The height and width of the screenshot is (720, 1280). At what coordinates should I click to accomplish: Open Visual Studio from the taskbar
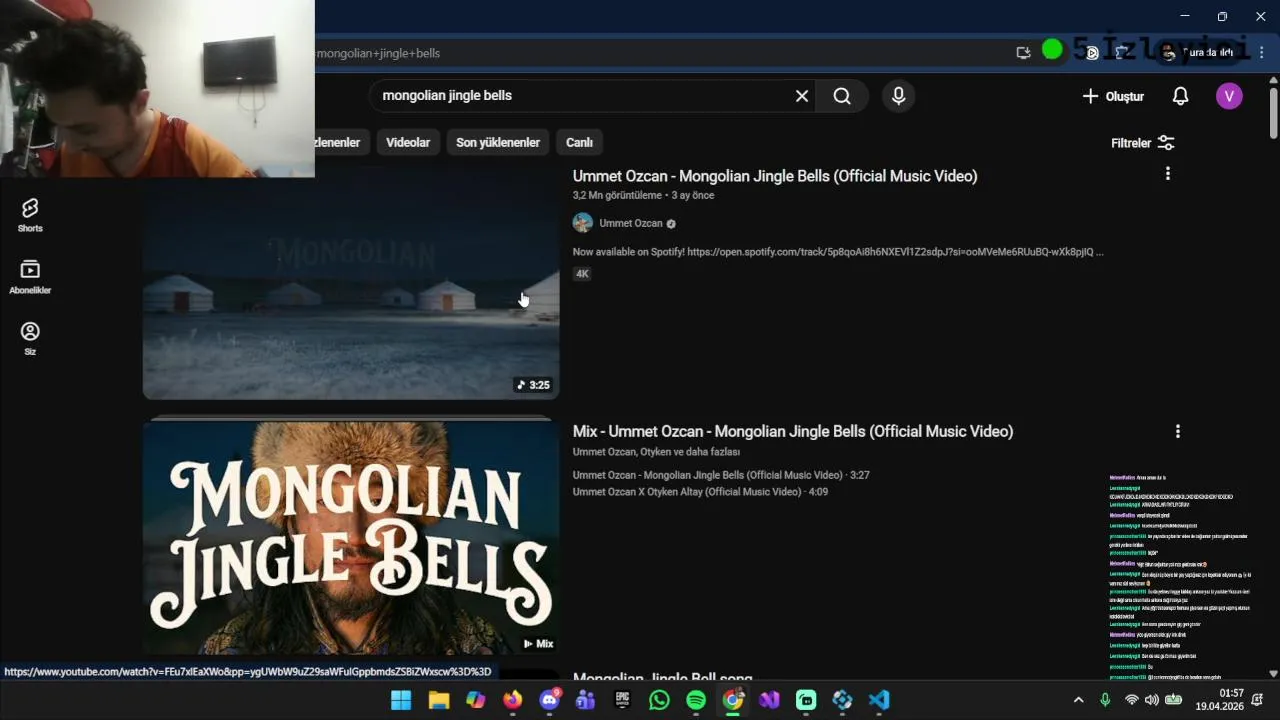769,700
